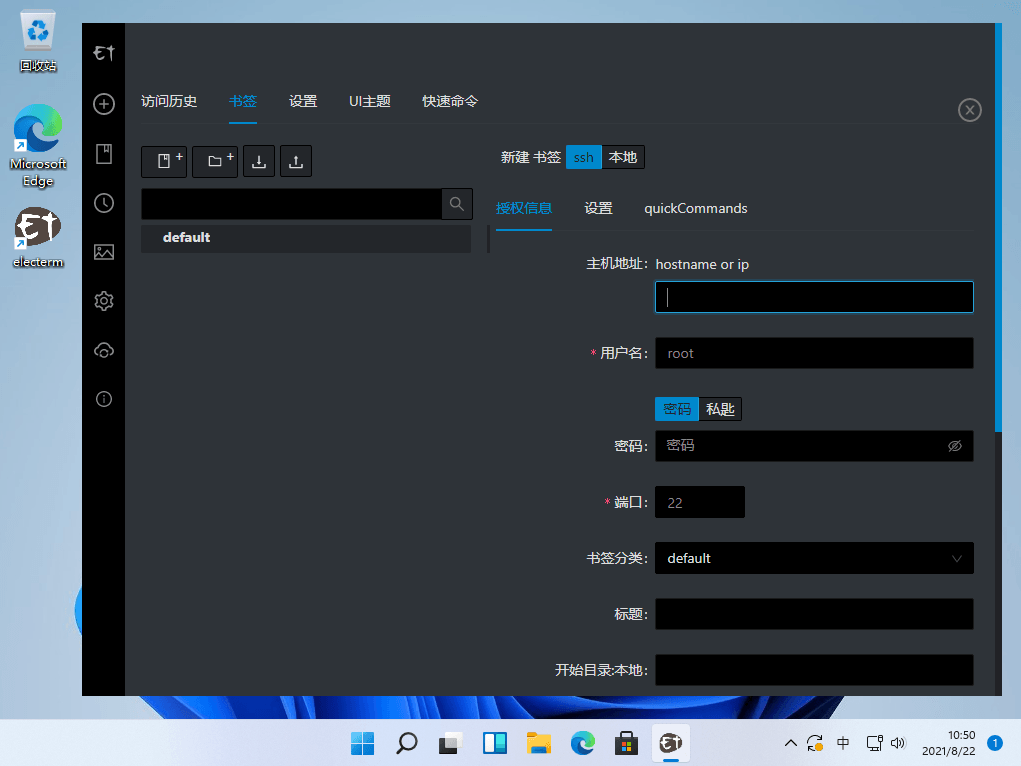Viewport: 1021px width, 766px height.
Task: Select the default bookmark group
Action: pos(306,238)
